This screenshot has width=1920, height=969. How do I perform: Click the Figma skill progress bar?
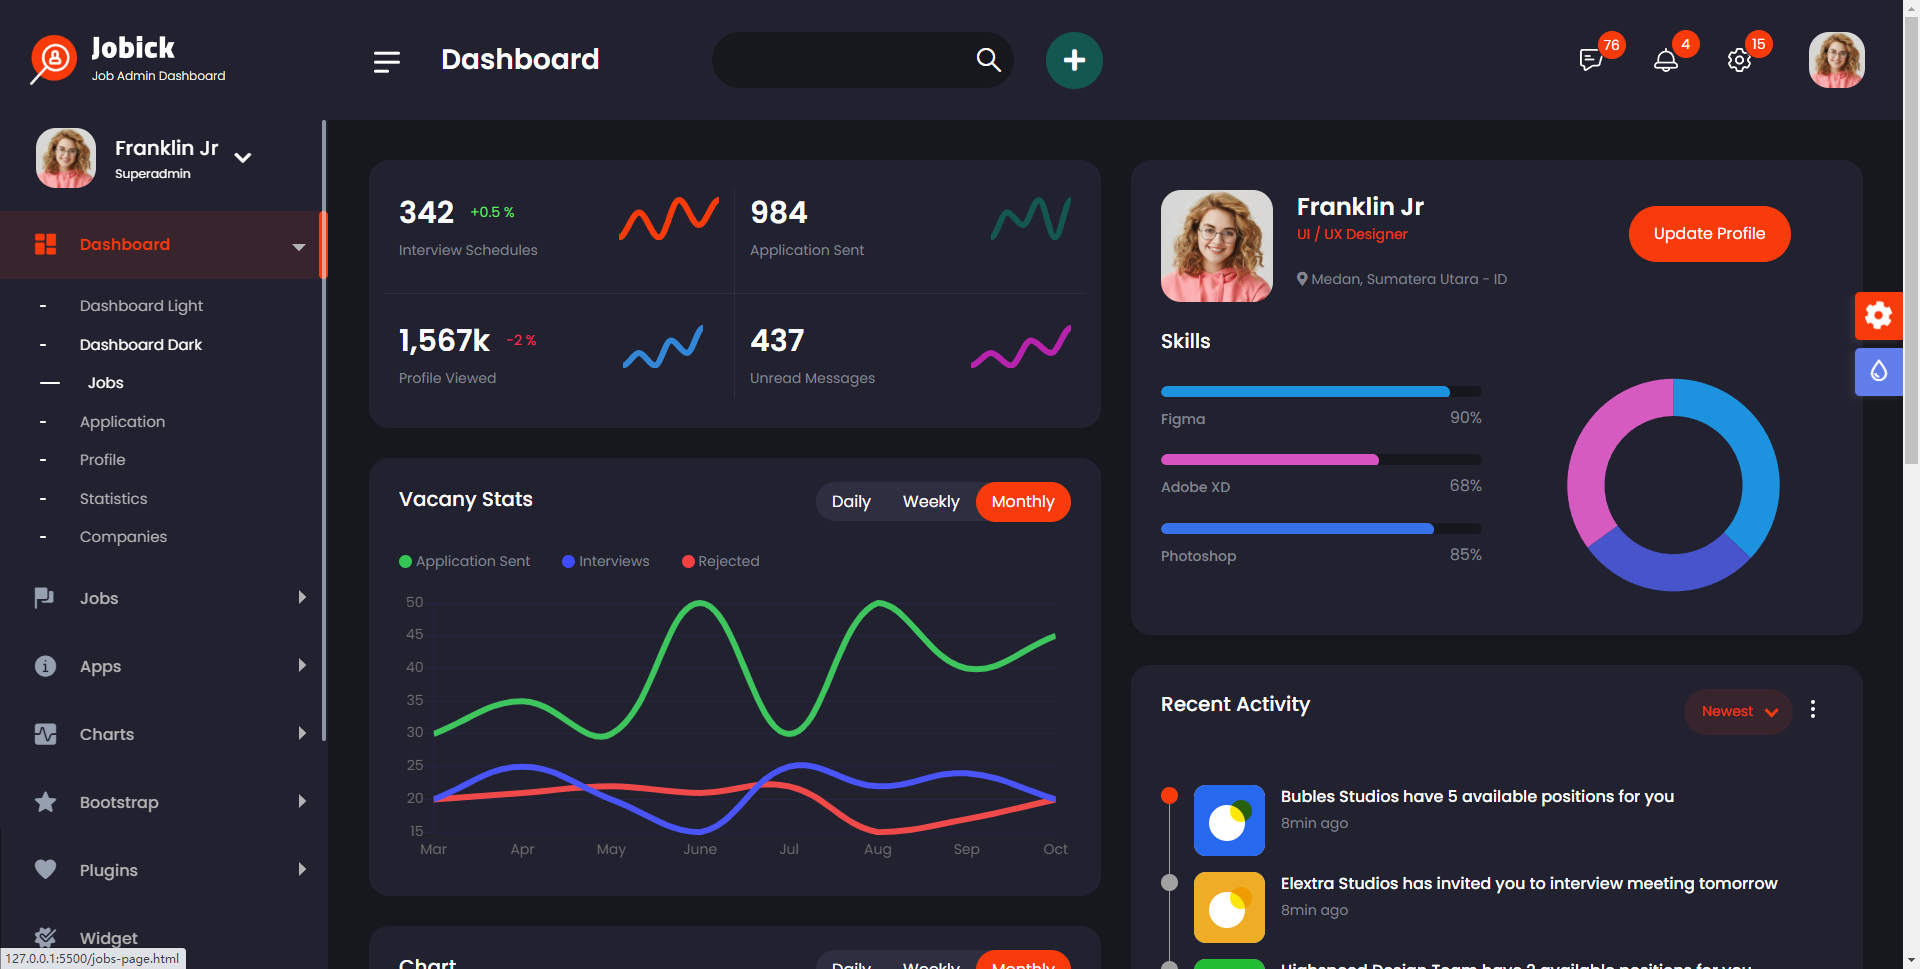point(1321,392)
